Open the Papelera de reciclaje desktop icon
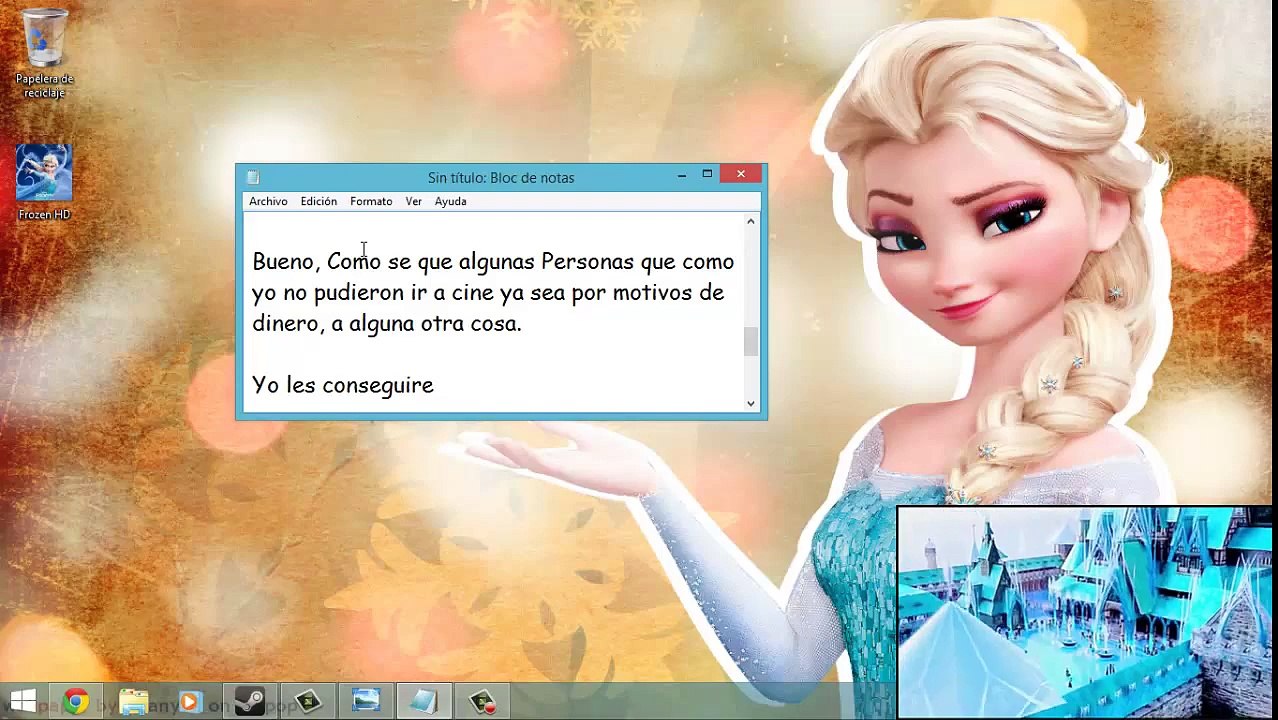1278x720 pixels. click(44, 53)
